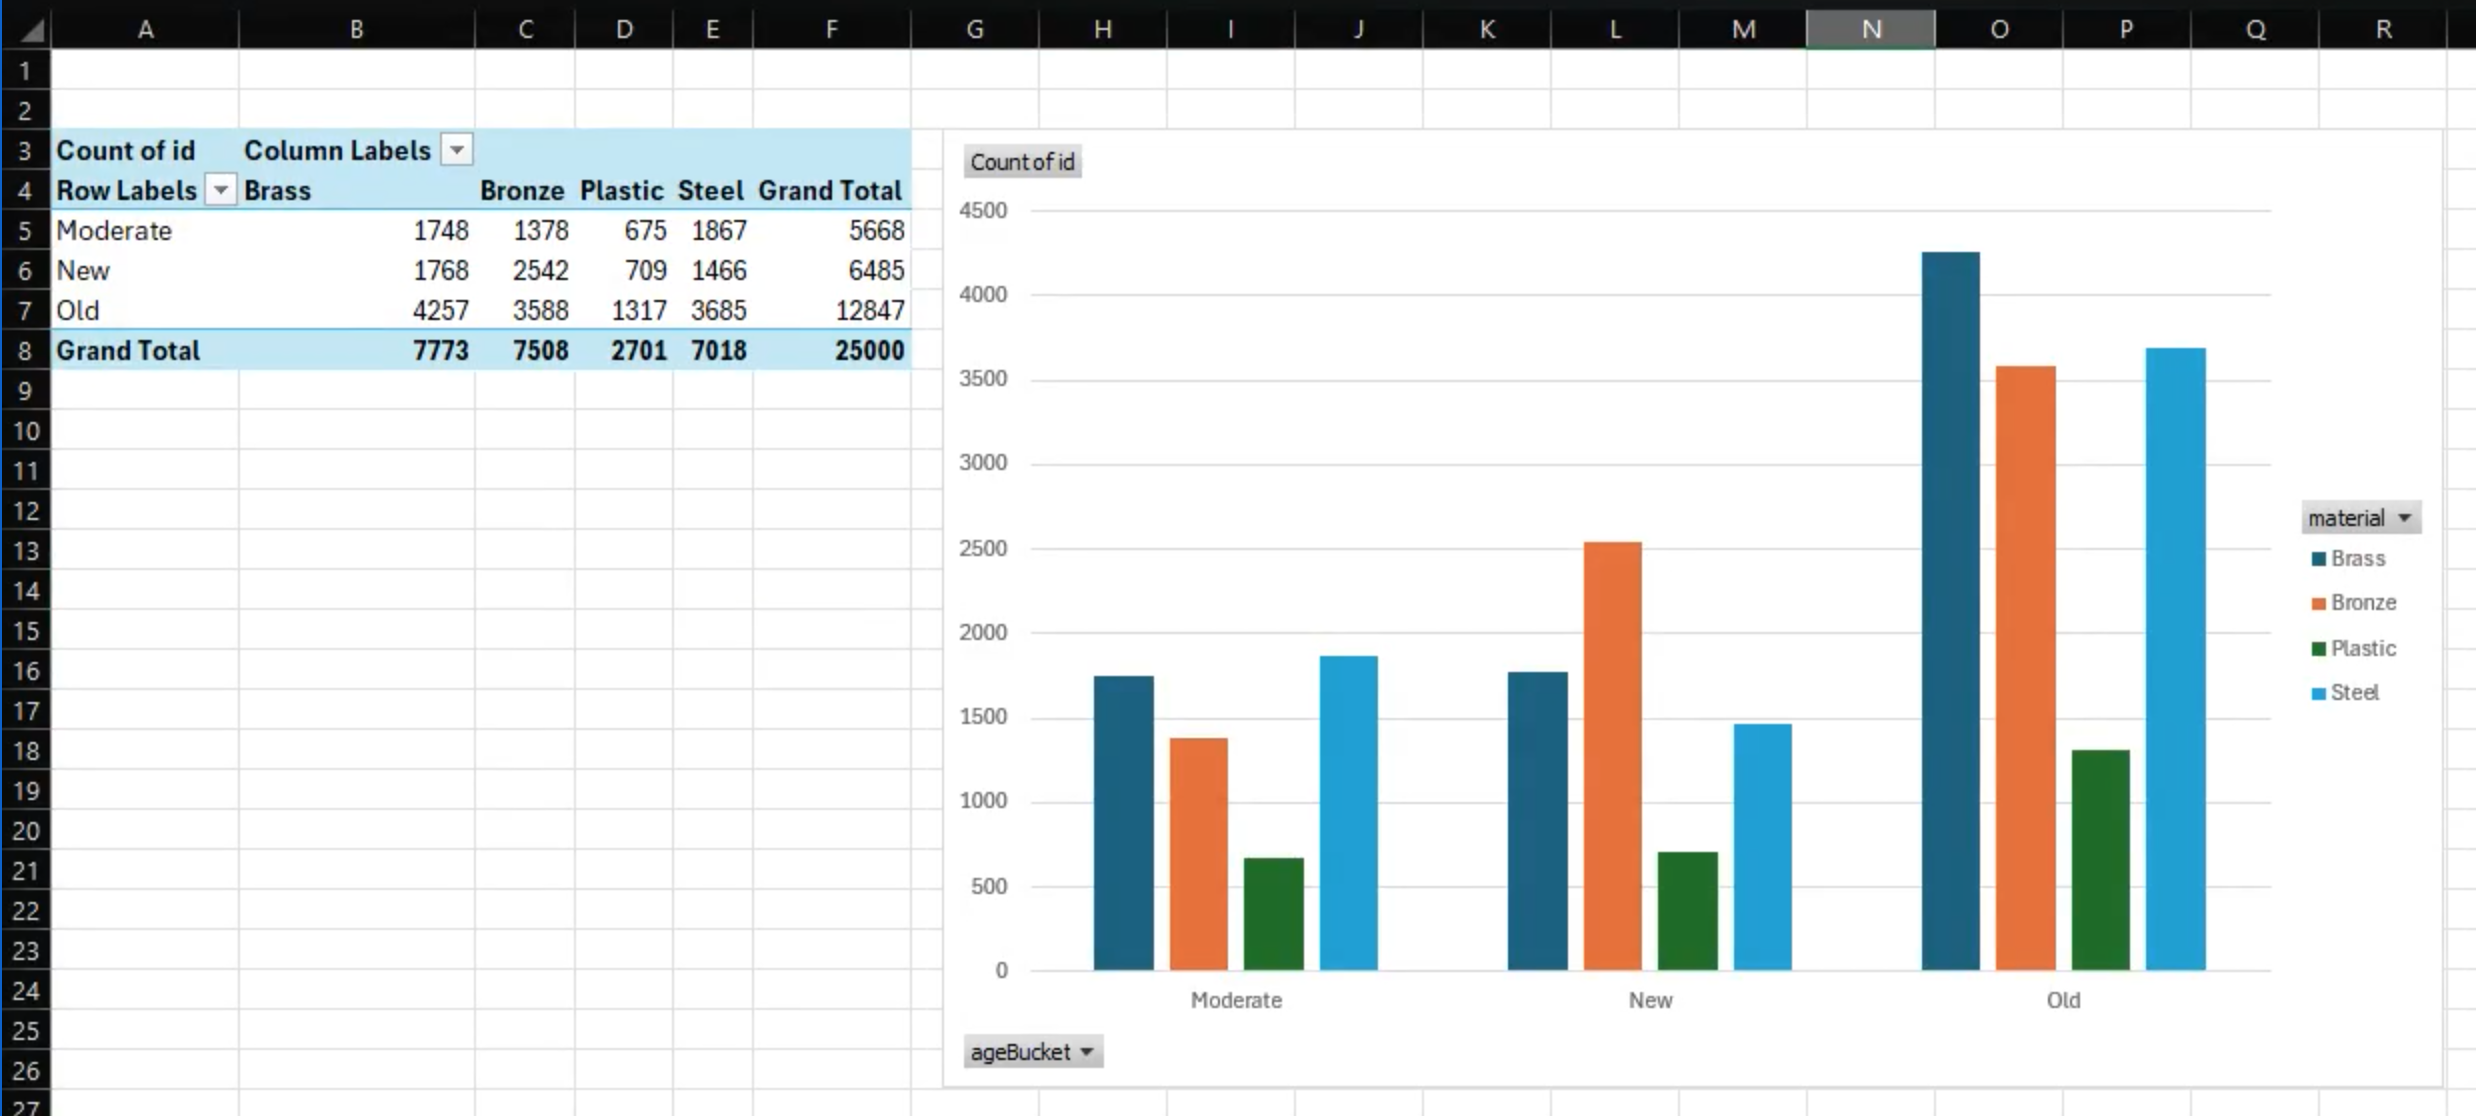Select the Bronze legend color marker
The image size is (2476, 1116).
click(x=2318, y=603)
